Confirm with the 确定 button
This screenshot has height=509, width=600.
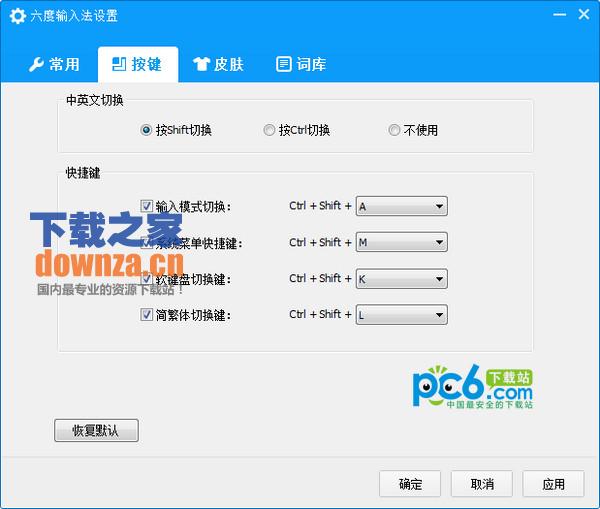tap(410, 484)
